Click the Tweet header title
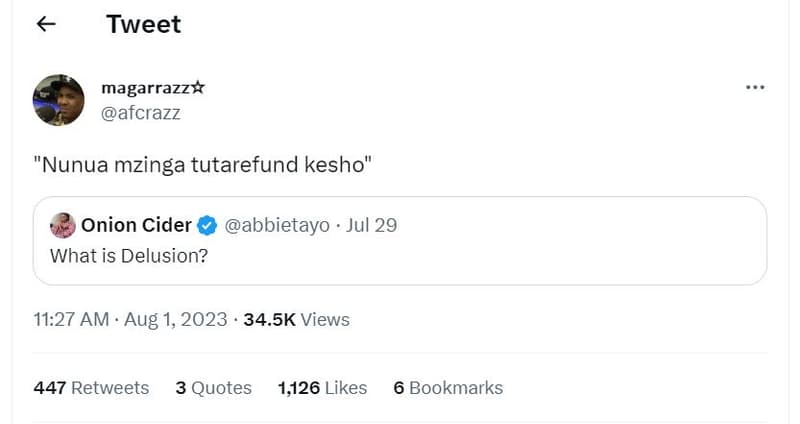800x424 pixels. pos(144,25)
